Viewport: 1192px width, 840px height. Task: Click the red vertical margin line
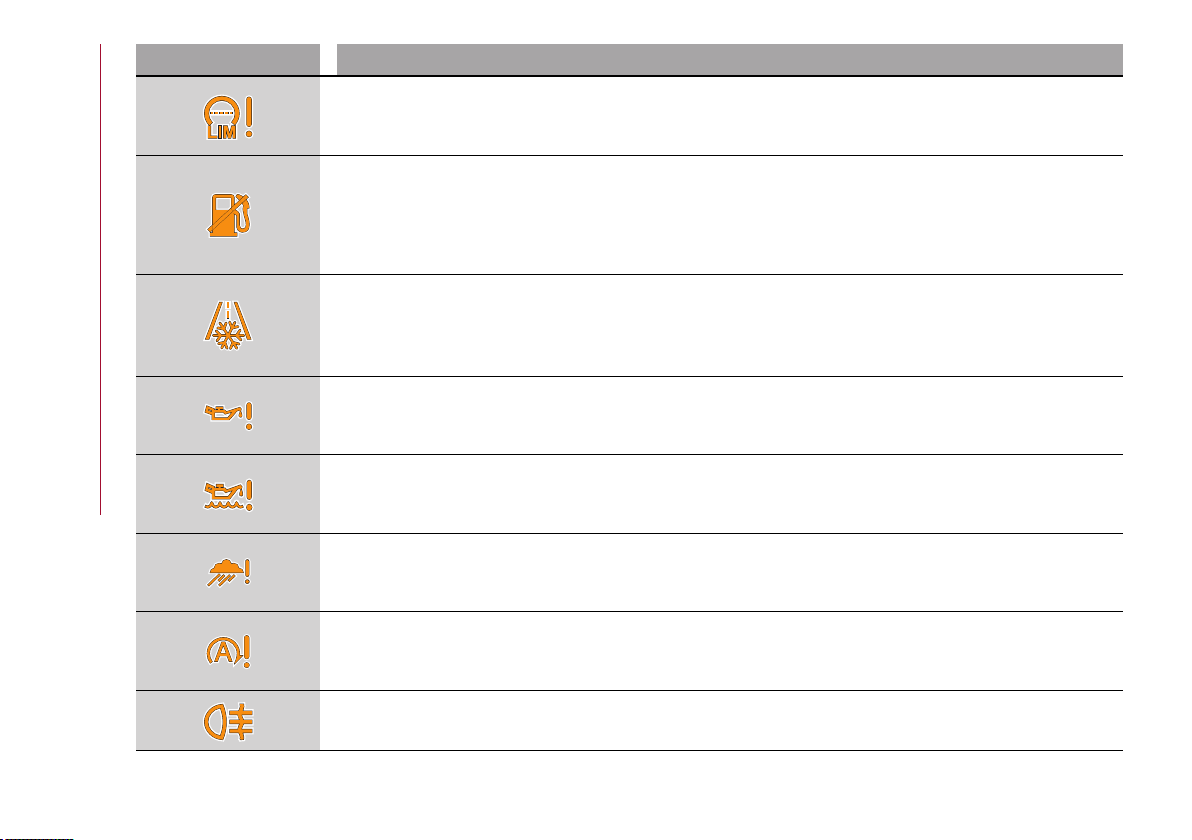100,280
